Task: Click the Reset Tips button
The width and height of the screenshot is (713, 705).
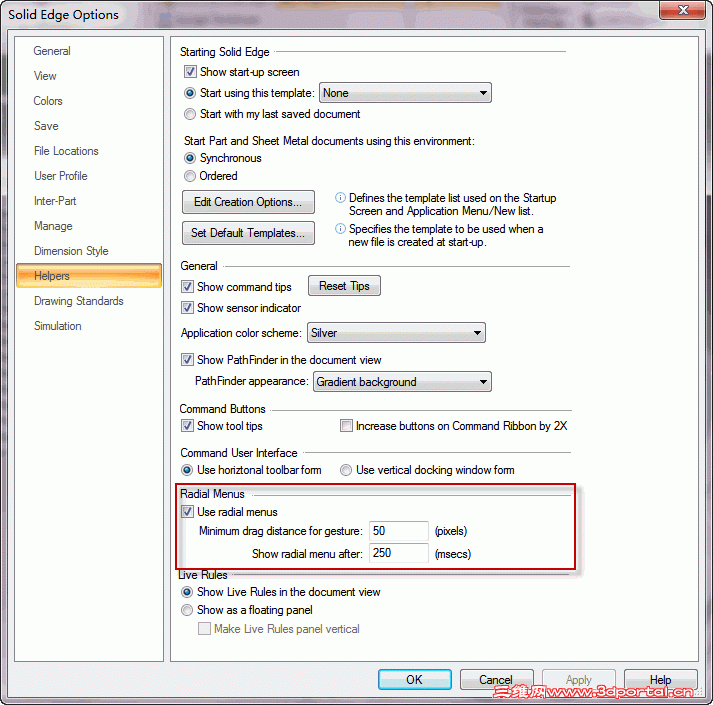Action: [344, 286]
